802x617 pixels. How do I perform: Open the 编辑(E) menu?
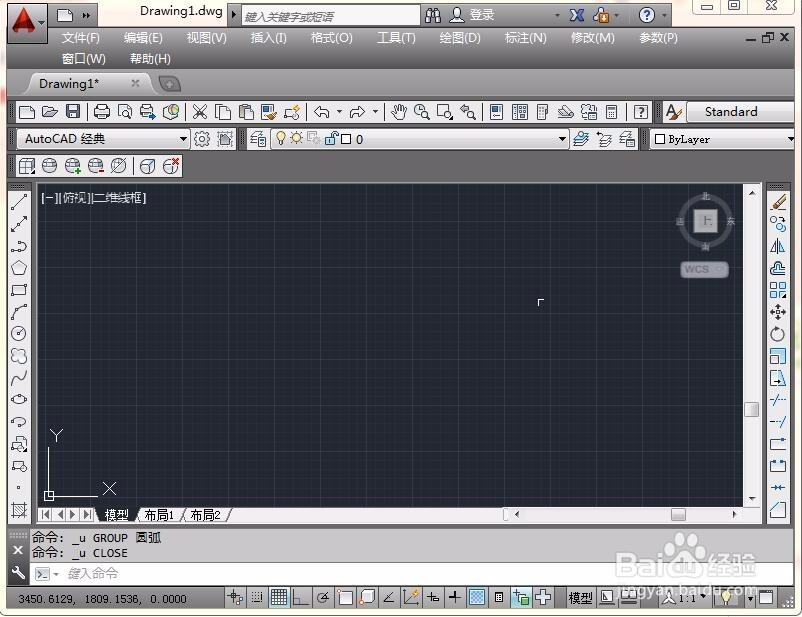(x=143, y=38)
